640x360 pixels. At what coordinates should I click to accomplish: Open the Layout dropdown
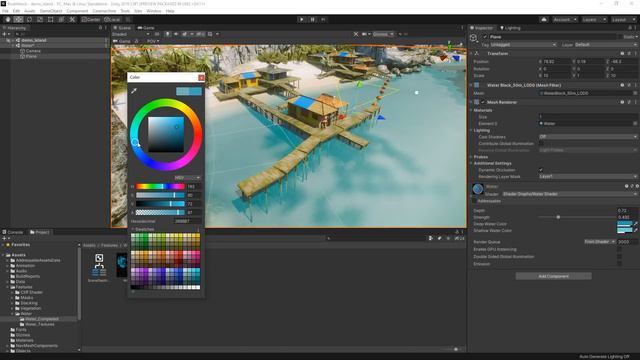coord(623,19)
